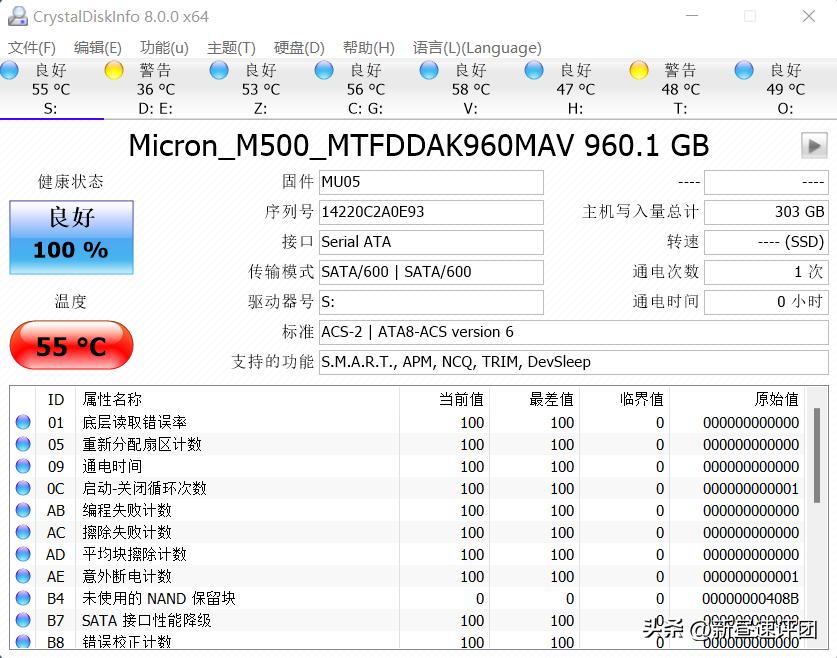Click the health icon for drive O:

(x=743, y=70)
